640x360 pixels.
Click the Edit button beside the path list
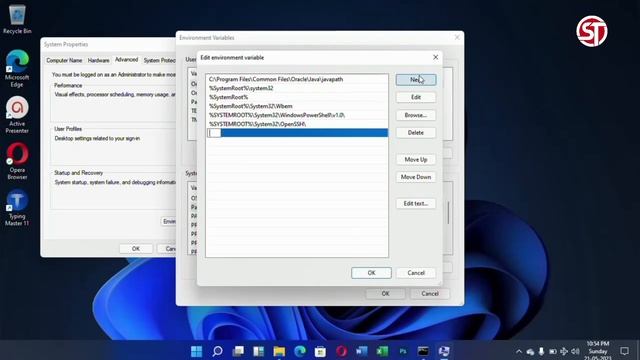[x=416, y=97]
